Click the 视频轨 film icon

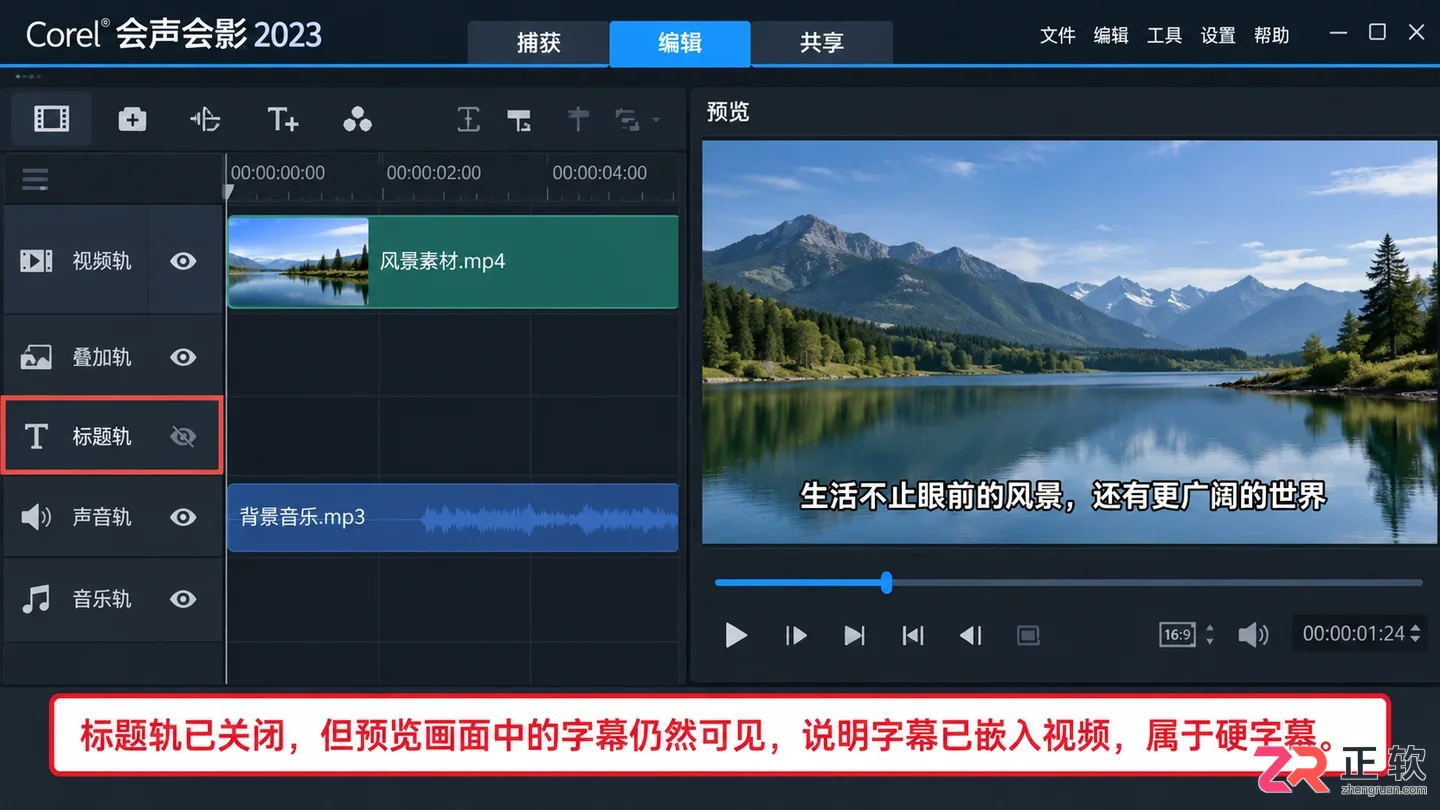(36, 261)
